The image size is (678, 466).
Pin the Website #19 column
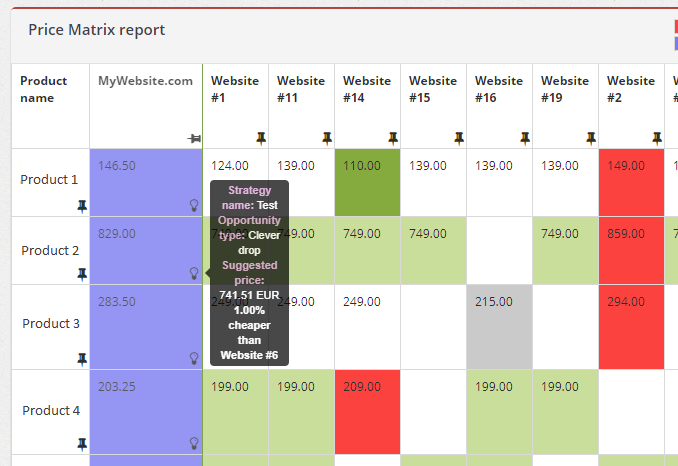click(591, 138)
